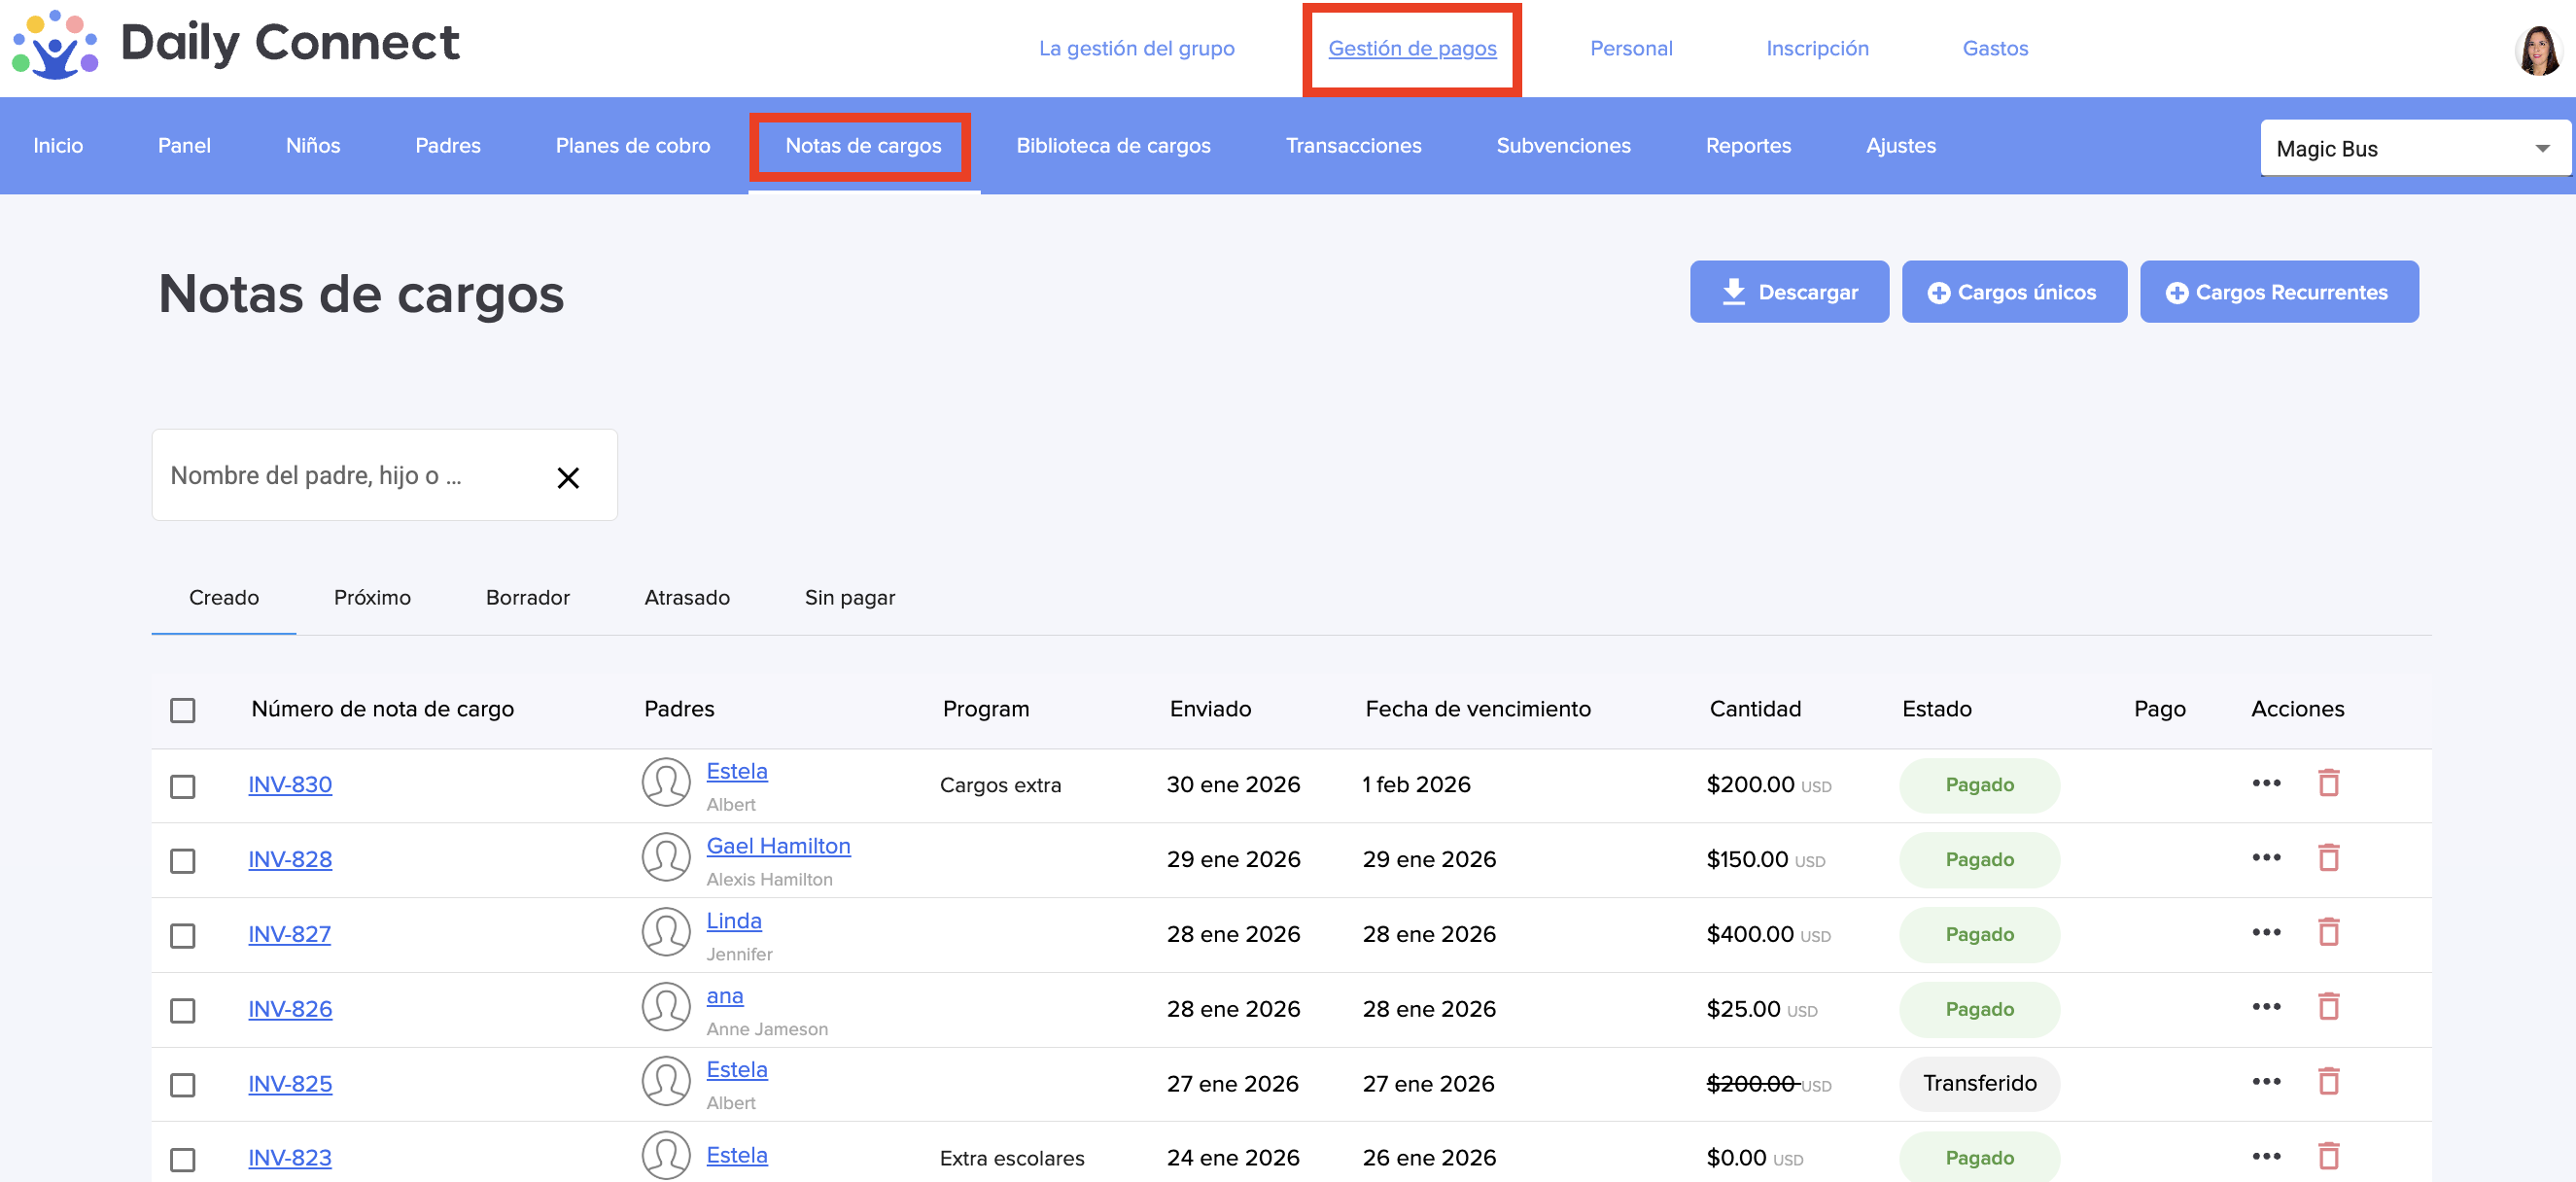Switch to the Atrasado tab
This screenshot has height=1182, width=2576.
point(687,598)
